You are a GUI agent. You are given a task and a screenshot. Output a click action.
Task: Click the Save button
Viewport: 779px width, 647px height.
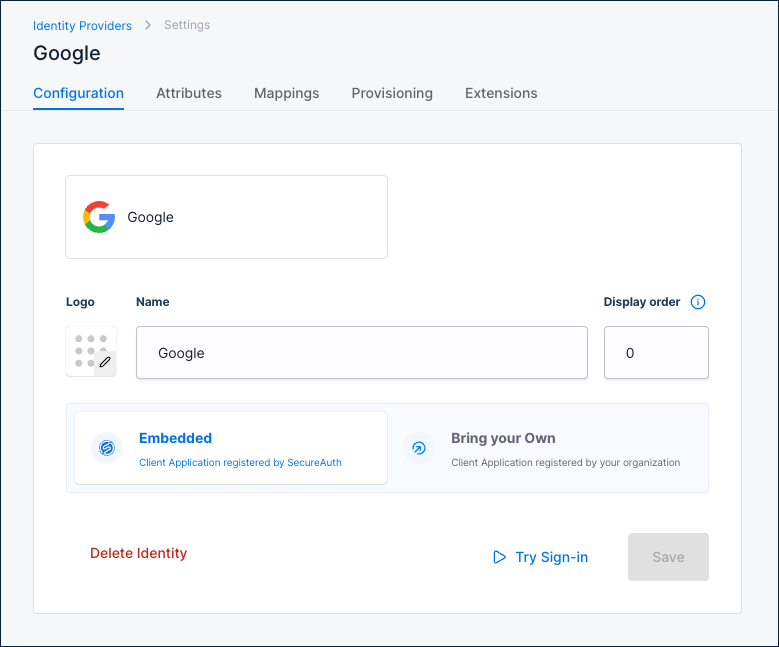pos(668,557)
